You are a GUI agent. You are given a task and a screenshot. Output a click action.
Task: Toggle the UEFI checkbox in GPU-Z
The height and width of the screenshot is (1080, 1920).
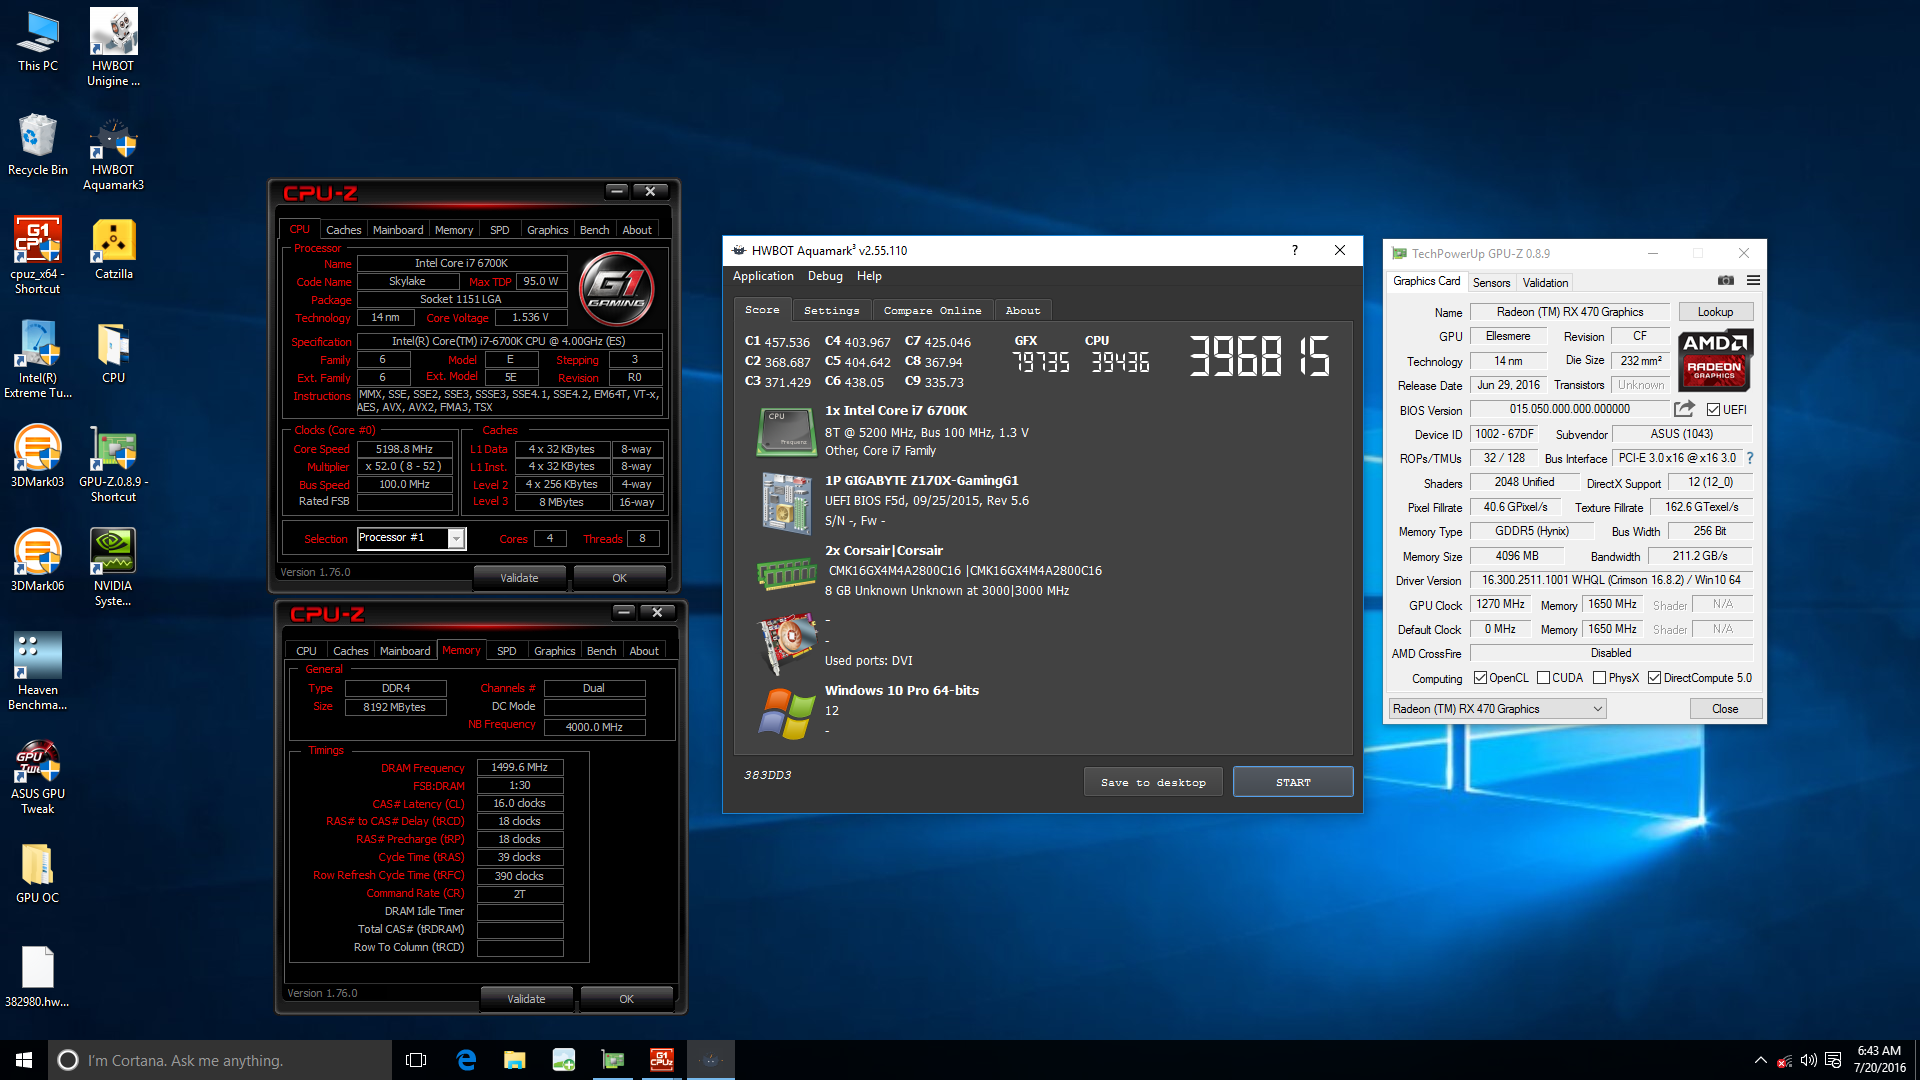(1713, 410)
